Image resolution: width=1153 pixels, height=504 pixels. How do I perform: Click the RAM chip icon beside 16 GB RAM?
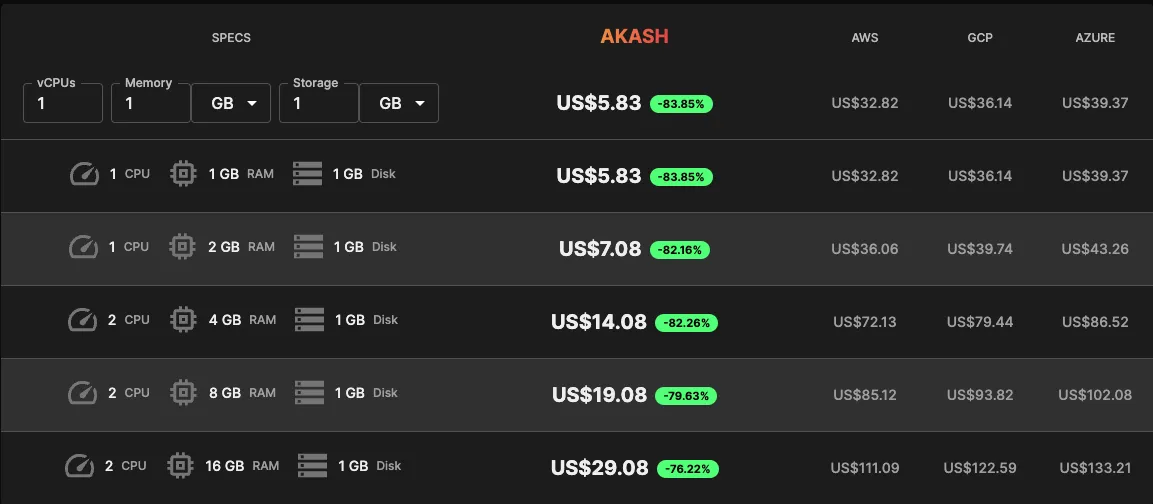tap(180, 466)
